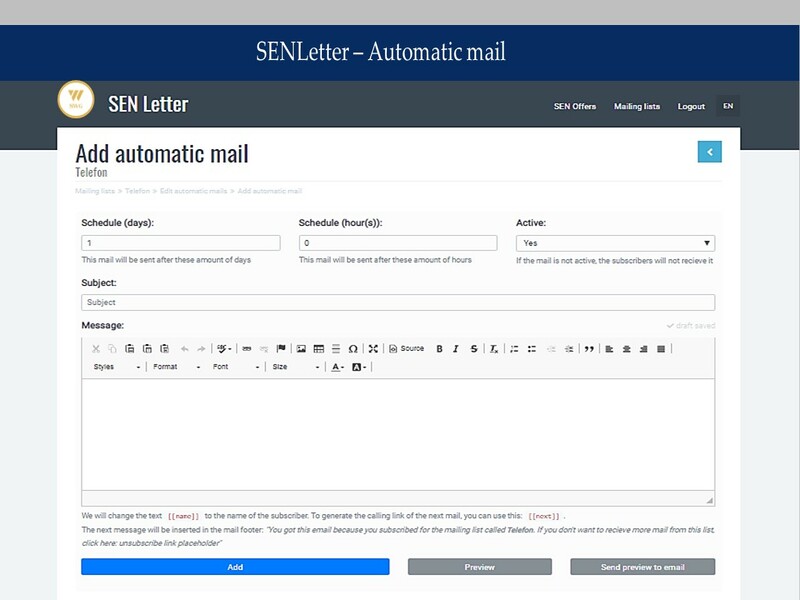800x600 pixels.
Task: Insert an image into the message
Action: (301, 349)
